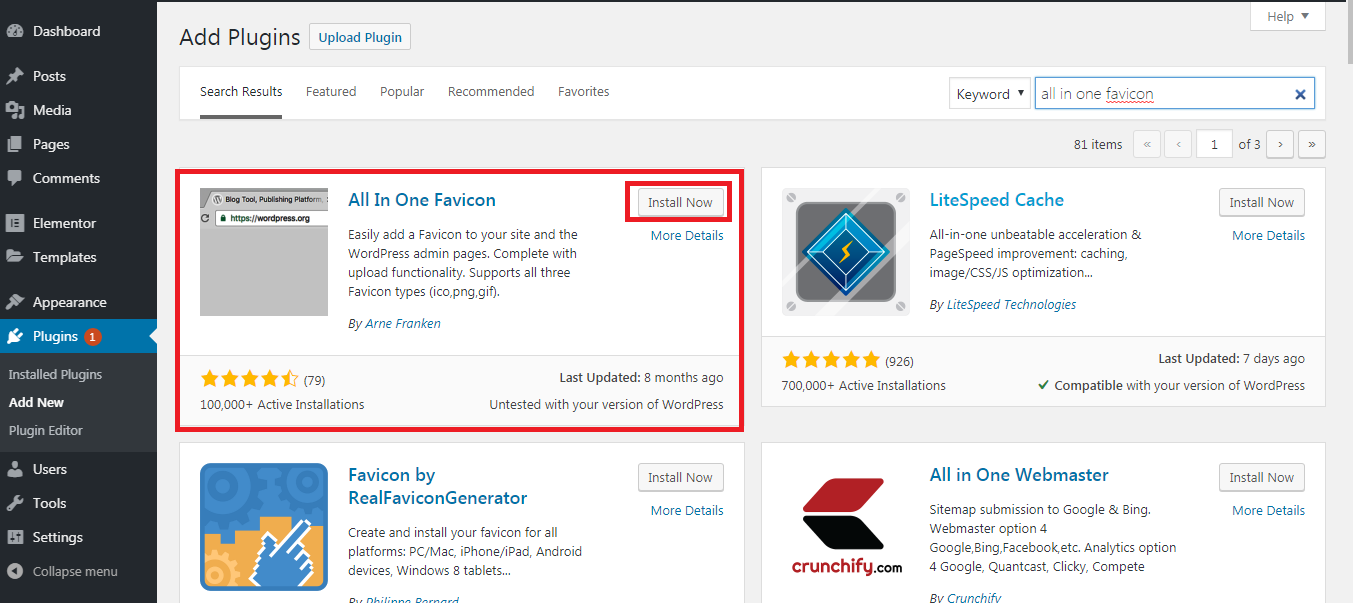The height and width of the screenshot is (603, 1353).
Task: Open Installed Plugins submenu item
Action: click(55, 374)
